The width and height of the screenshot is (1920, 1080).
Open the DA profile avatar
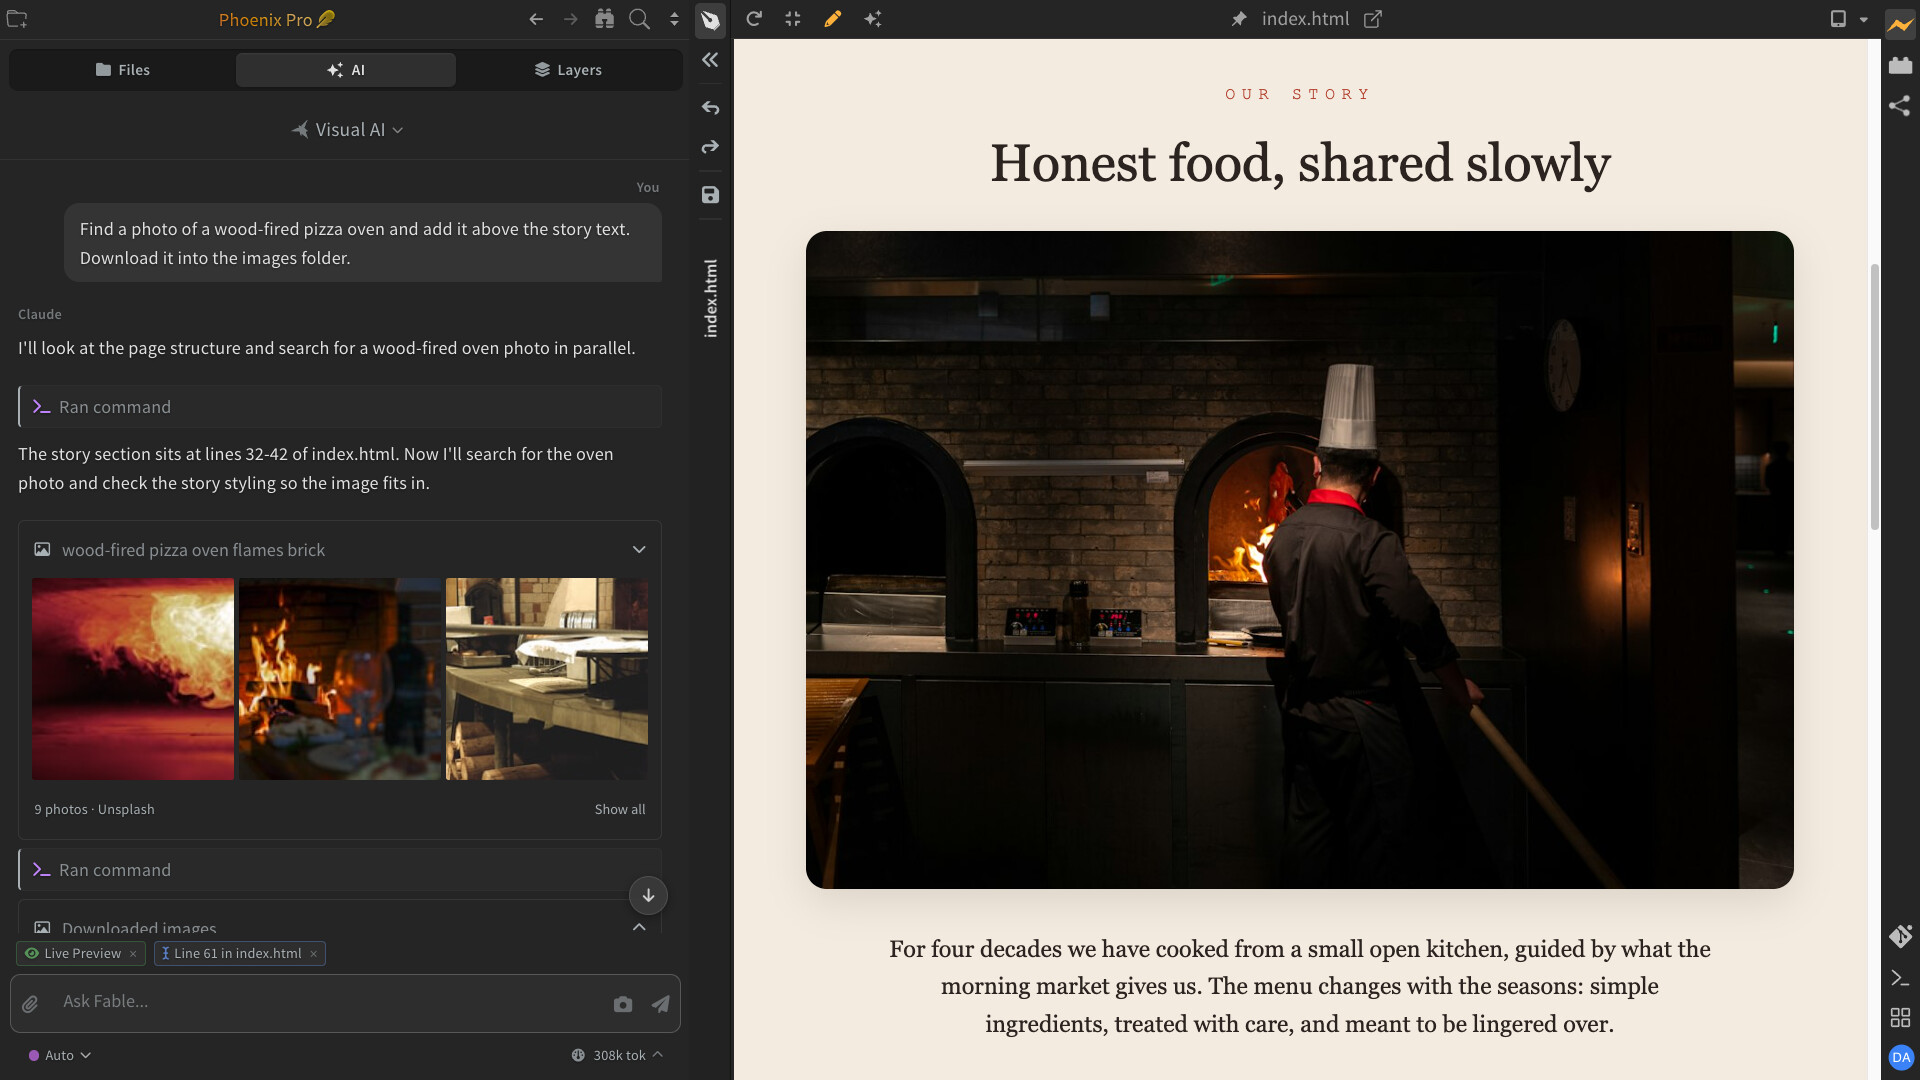click(x=1901, y=1057)
